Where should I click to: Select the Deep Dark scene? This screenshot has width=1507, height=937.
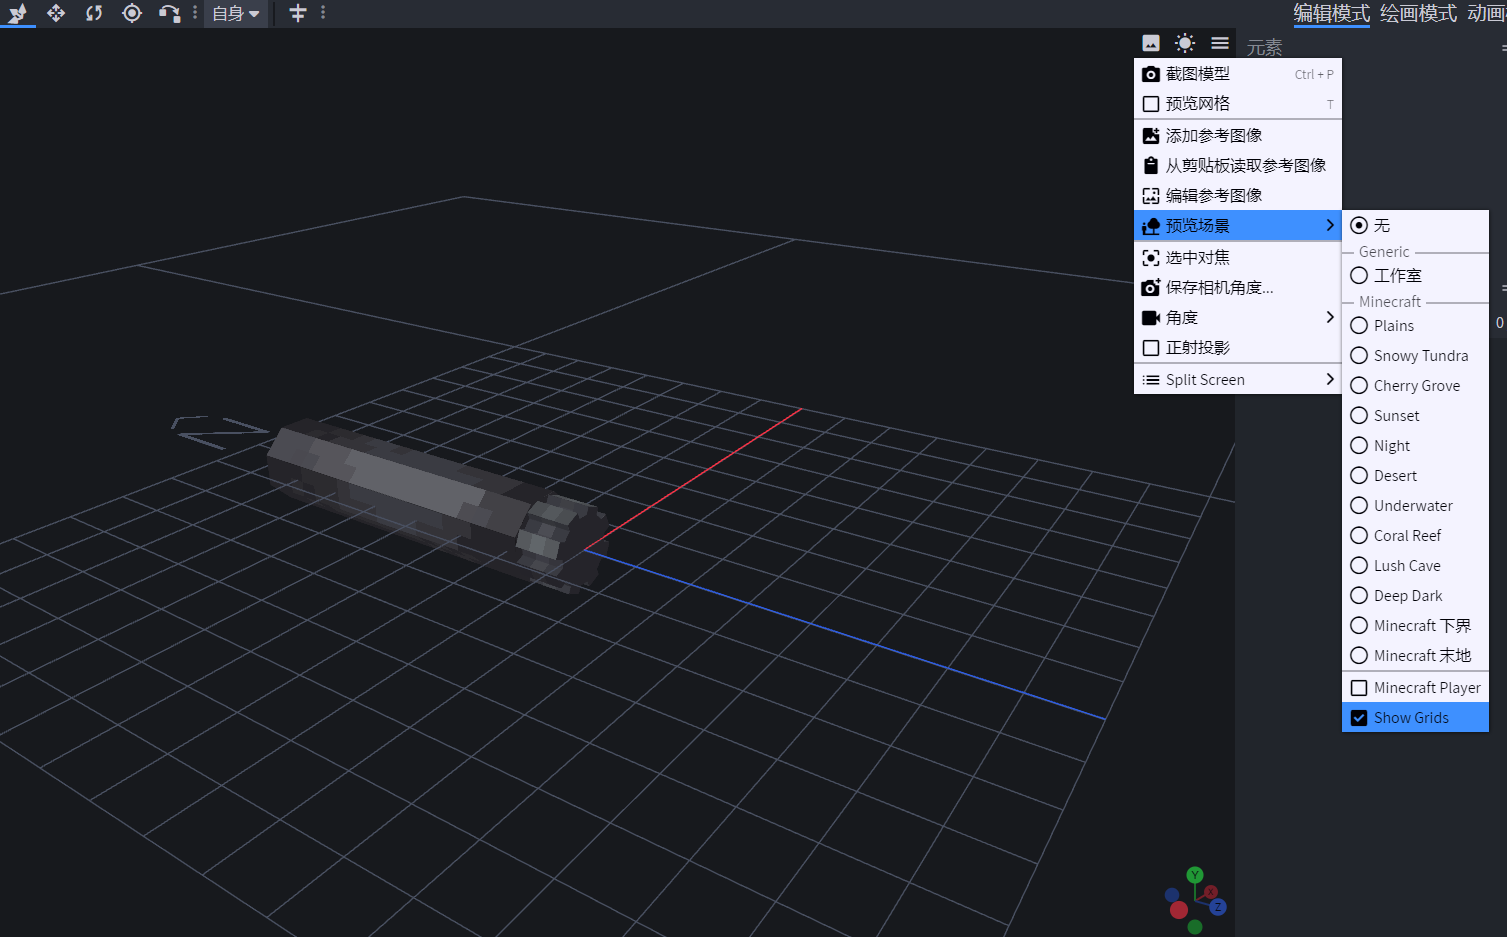1415,595
